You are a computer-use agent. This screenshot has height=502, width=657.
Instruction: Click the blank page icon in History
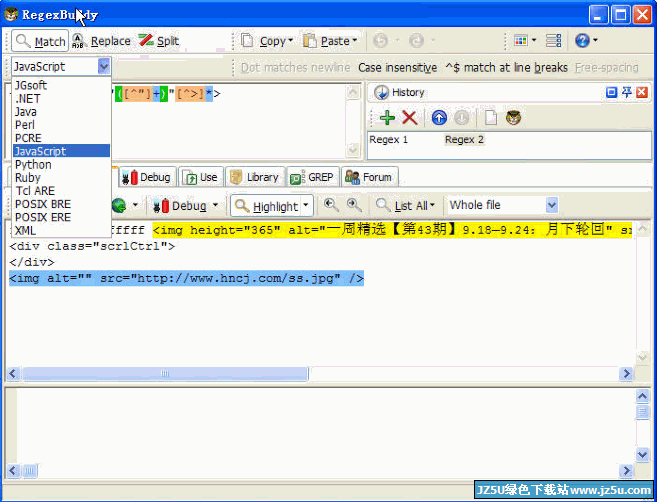pyautogui.click(x=491, y=118)
